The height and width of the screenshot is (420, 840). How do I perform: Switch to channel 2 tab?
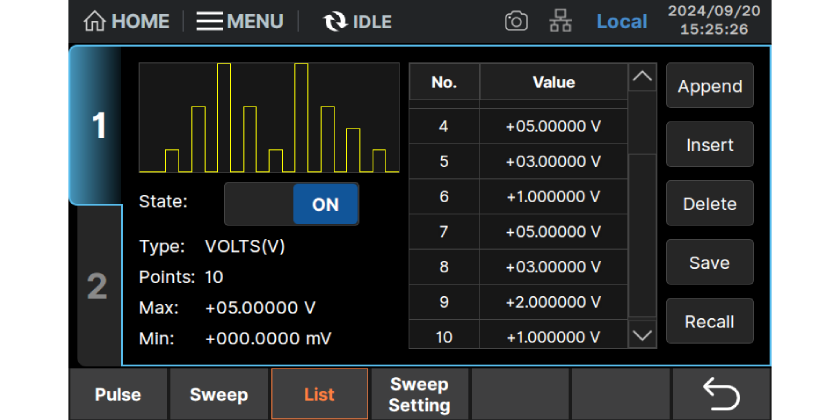pyautogui.click(x=98, y=286)
